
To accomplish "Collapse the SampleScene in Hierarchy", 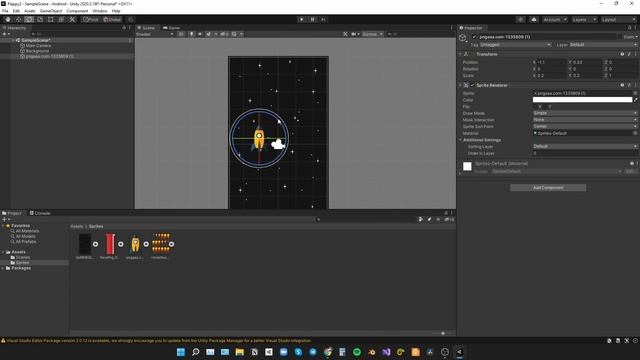I will tap(13, 40).
